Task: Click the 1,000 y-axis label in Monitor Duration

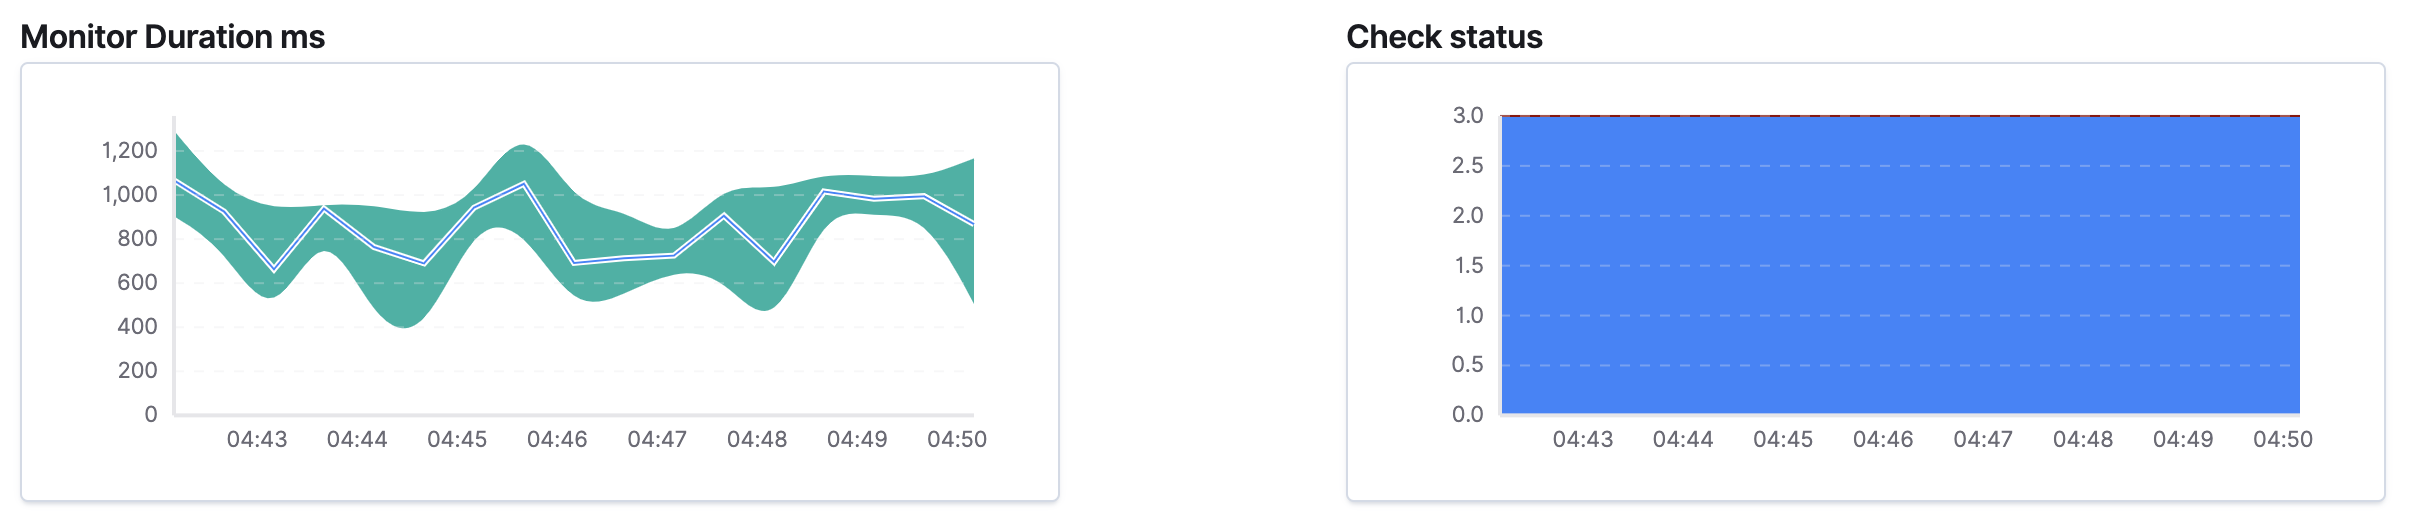Action: pyautogui.click(x=130, y=195)
